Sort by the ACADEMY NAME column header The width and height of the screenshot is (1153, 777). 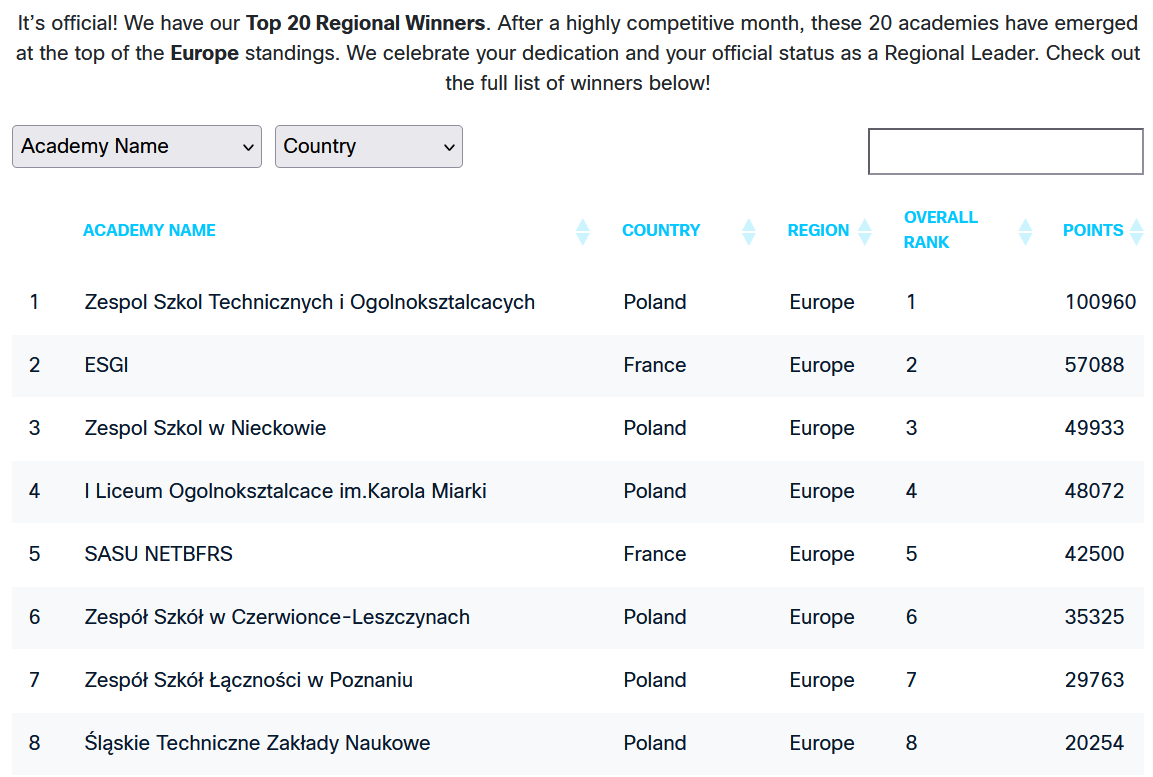tap(149, 230)
